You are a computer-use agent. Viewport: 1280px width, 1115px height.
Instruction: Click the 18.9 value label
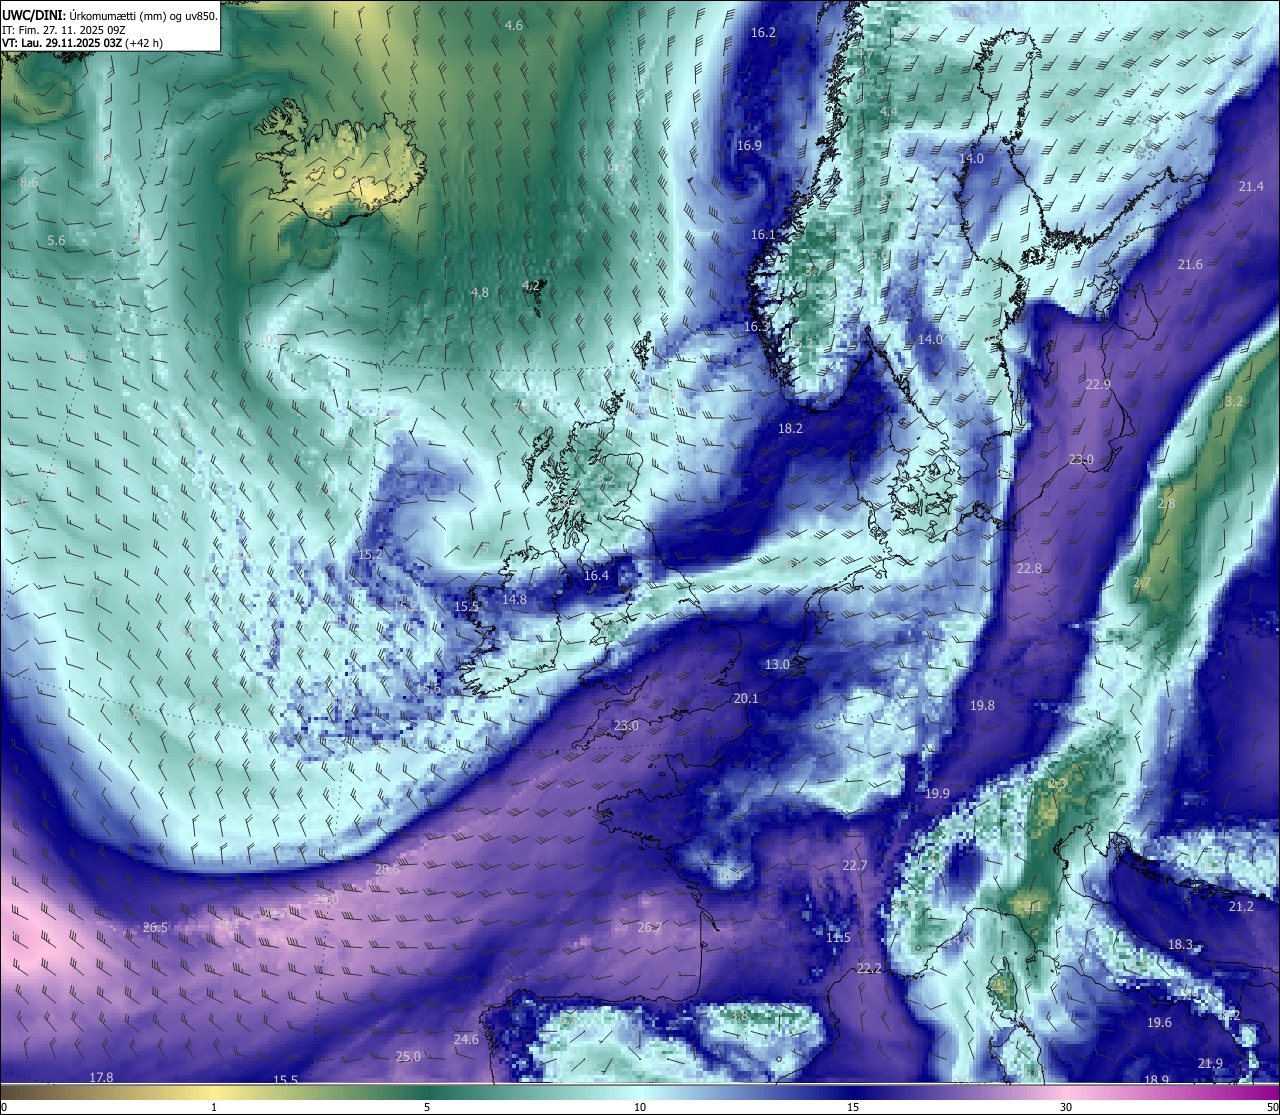coord(1156,1080)
